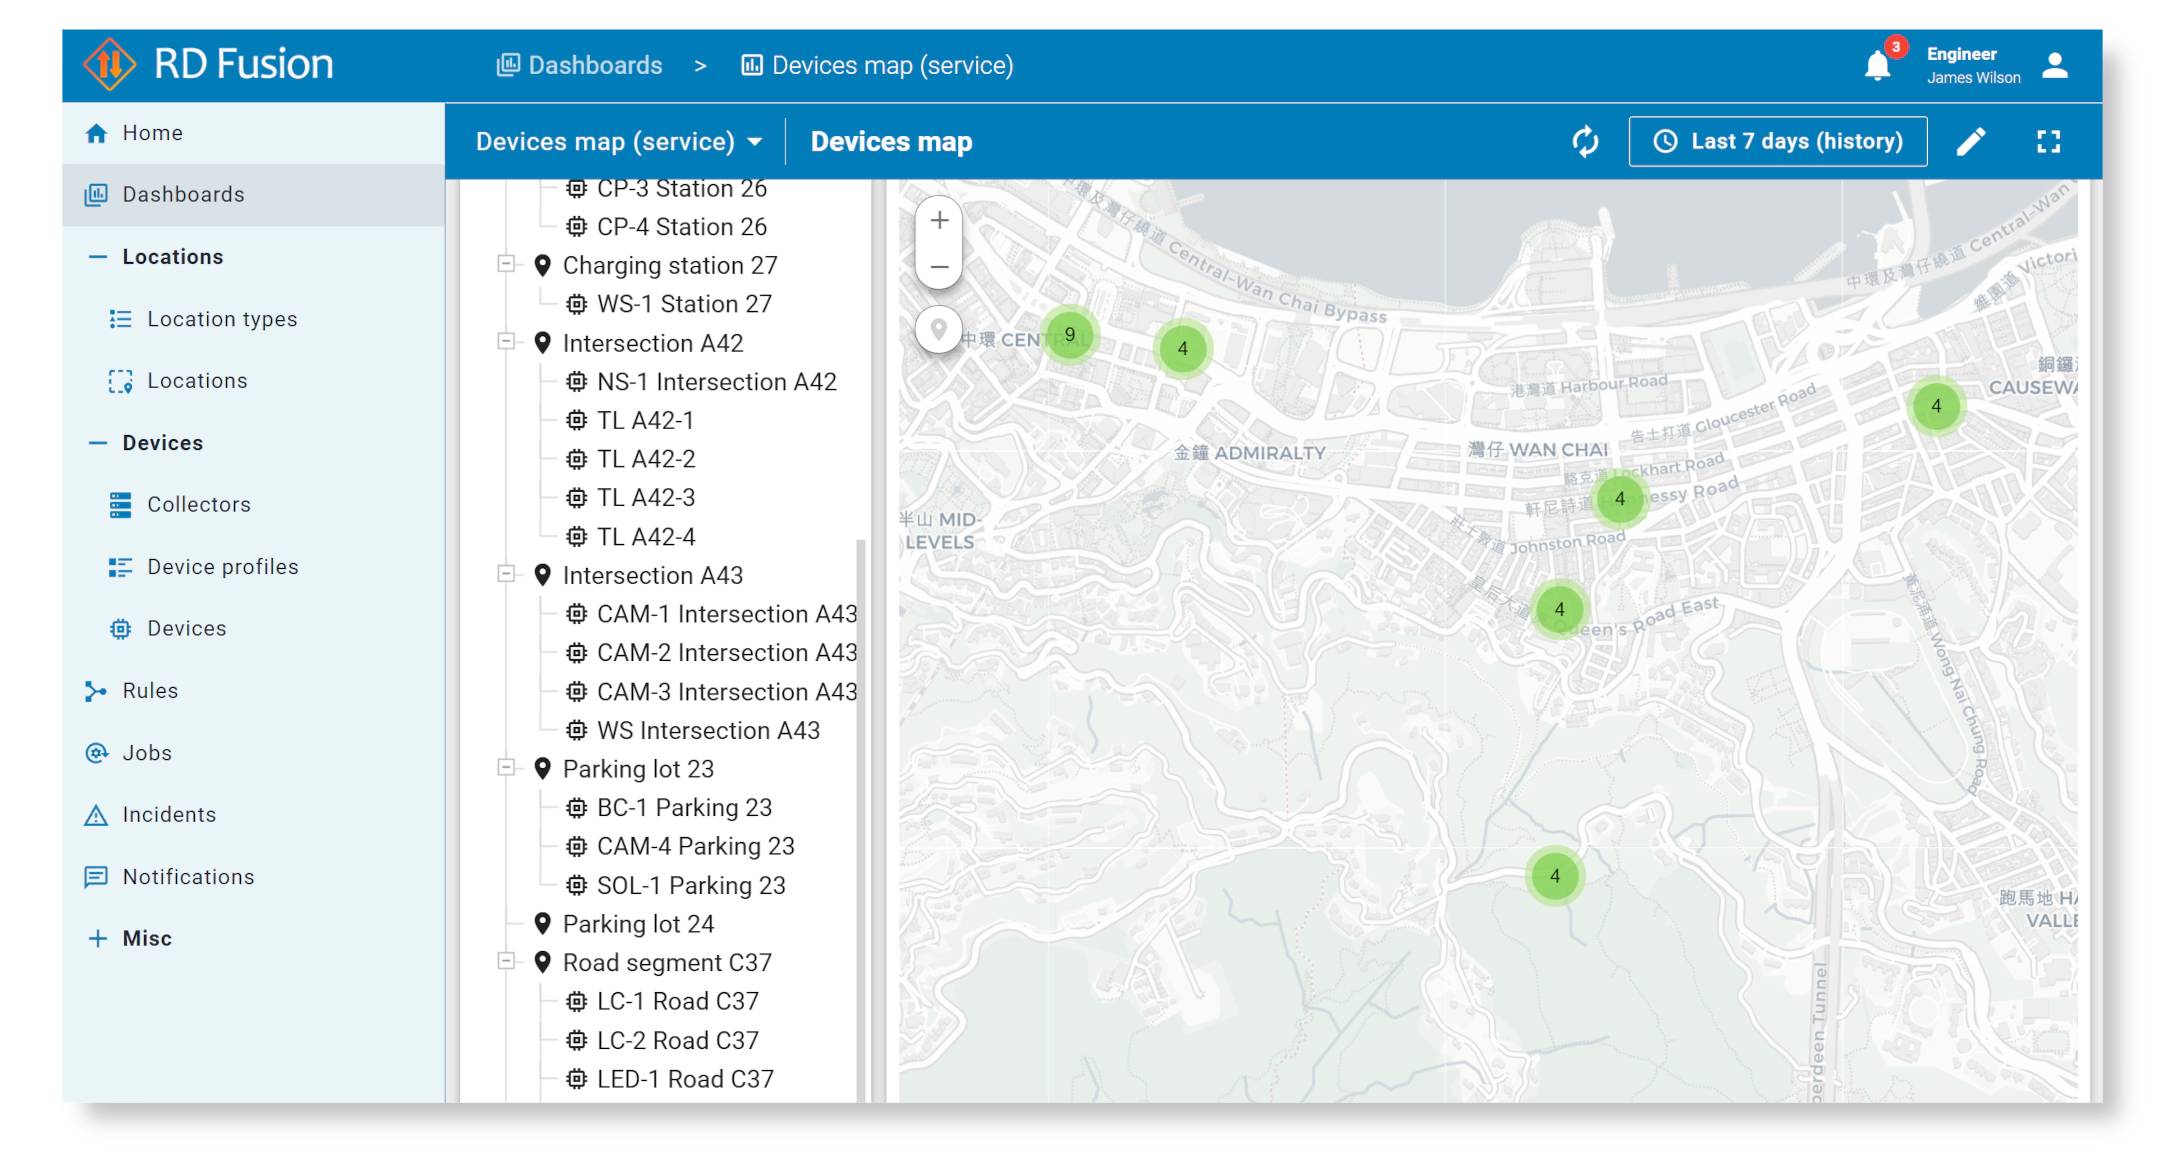Click the cluster marker showing 9
Image resolution: width=2177 pixels, height=1170 pixels.
coord(1069,335)
